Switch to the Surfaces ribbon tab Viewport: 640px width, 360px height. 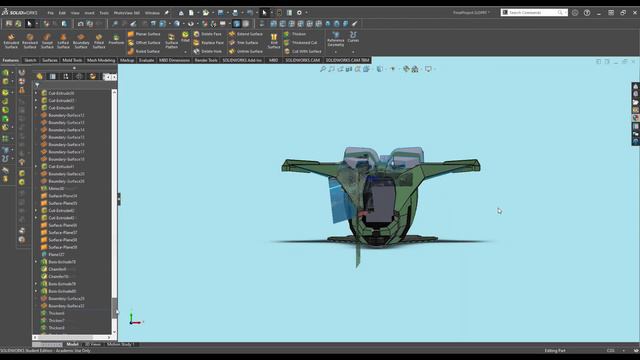click(x=50, y=60)
